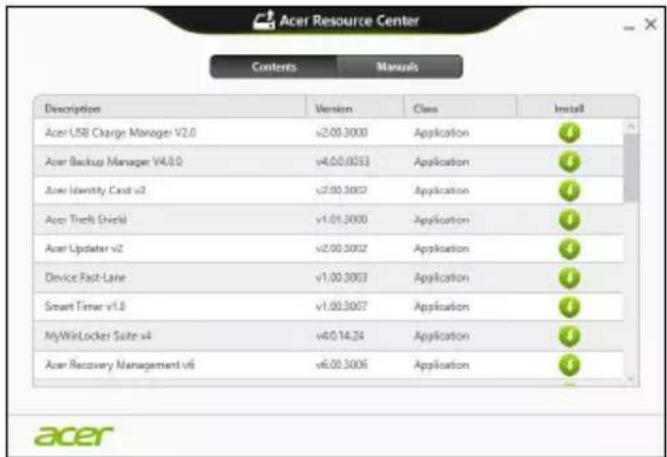Install Acer Backup Manager V4.0.0
The height and width of the screenshot is (457, 667).
point(569,162)
